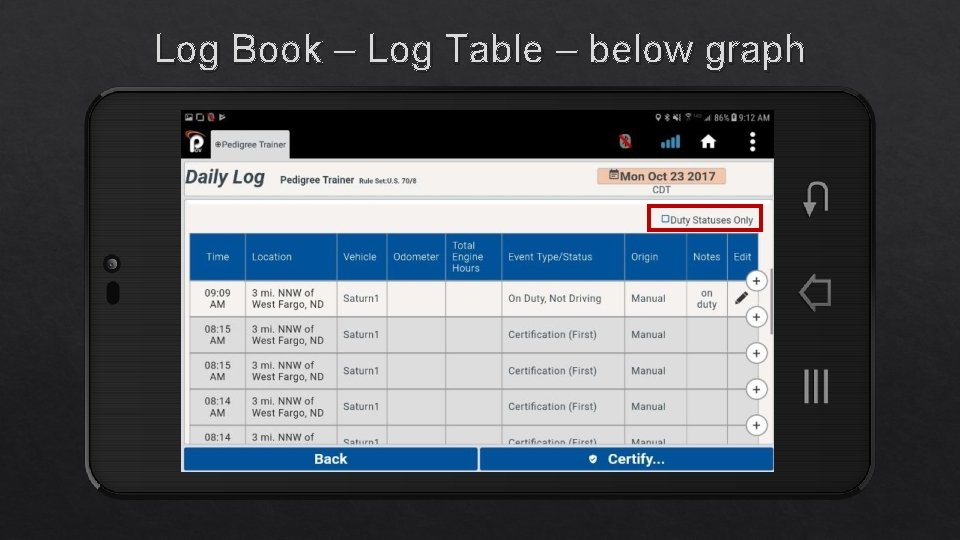
Task: Click the Rule Set U.S. 70/8 label
Action: point(388,181)
